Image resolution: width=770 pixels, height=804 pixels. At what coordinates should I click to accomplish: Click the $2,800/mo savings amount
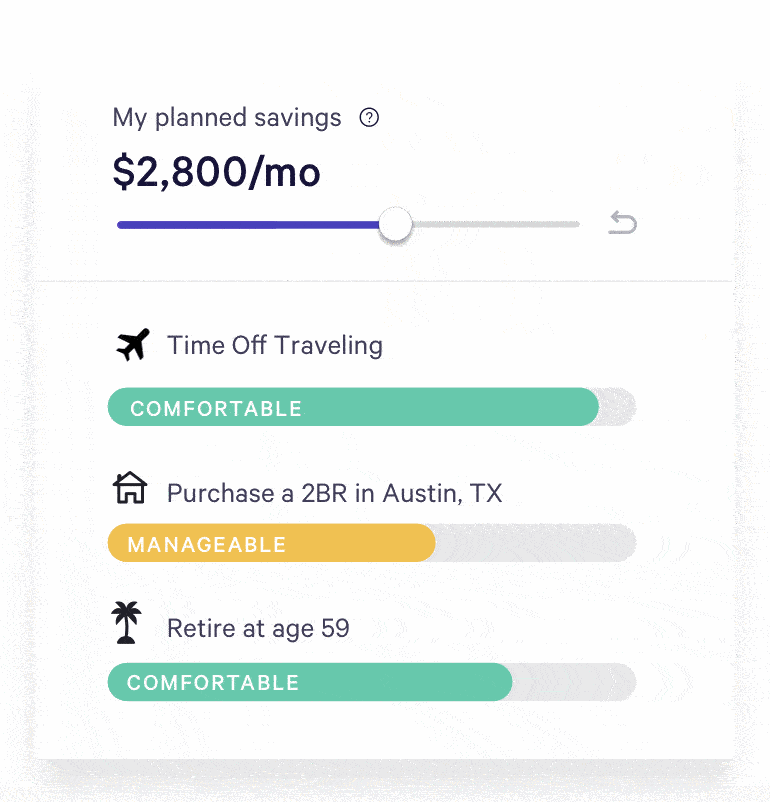(x=216, y=172)
